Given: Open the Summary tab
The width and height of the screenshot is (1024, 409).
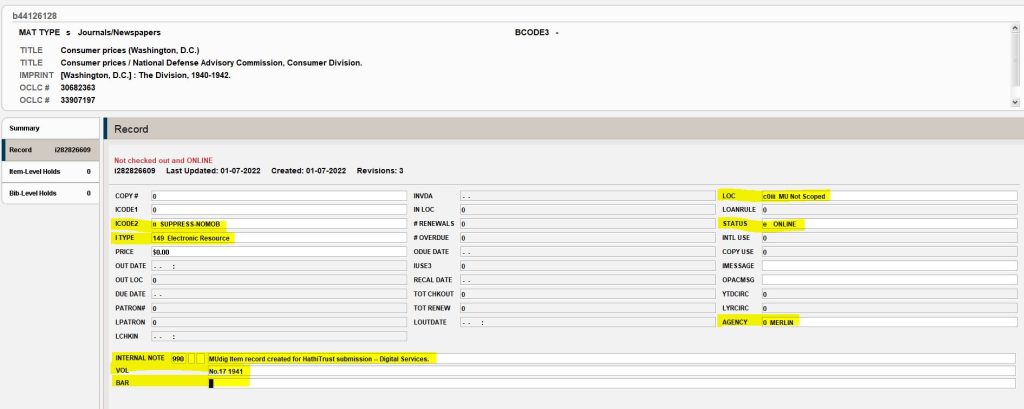Looking at the screenshot, I should (50, 128).
